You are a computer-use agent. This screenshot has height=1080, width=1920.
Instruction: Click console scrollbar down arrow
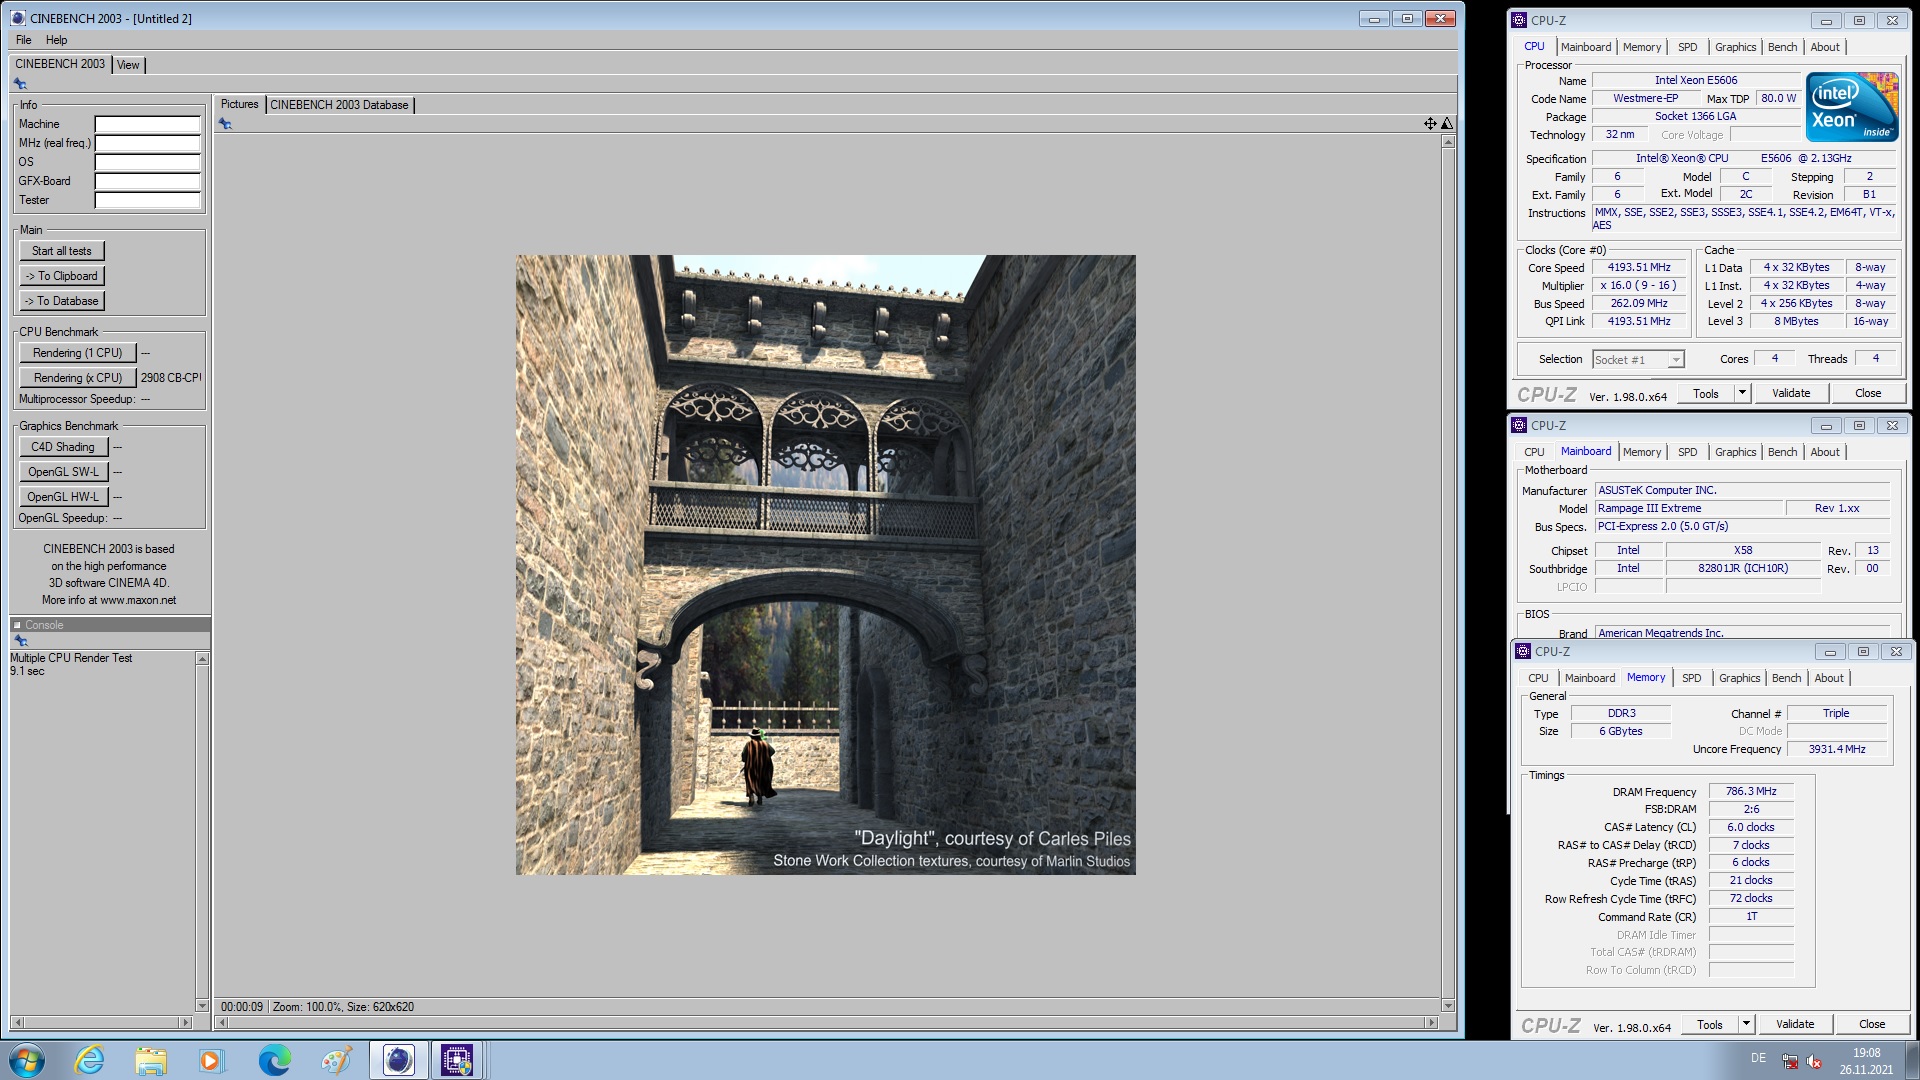202,1006
